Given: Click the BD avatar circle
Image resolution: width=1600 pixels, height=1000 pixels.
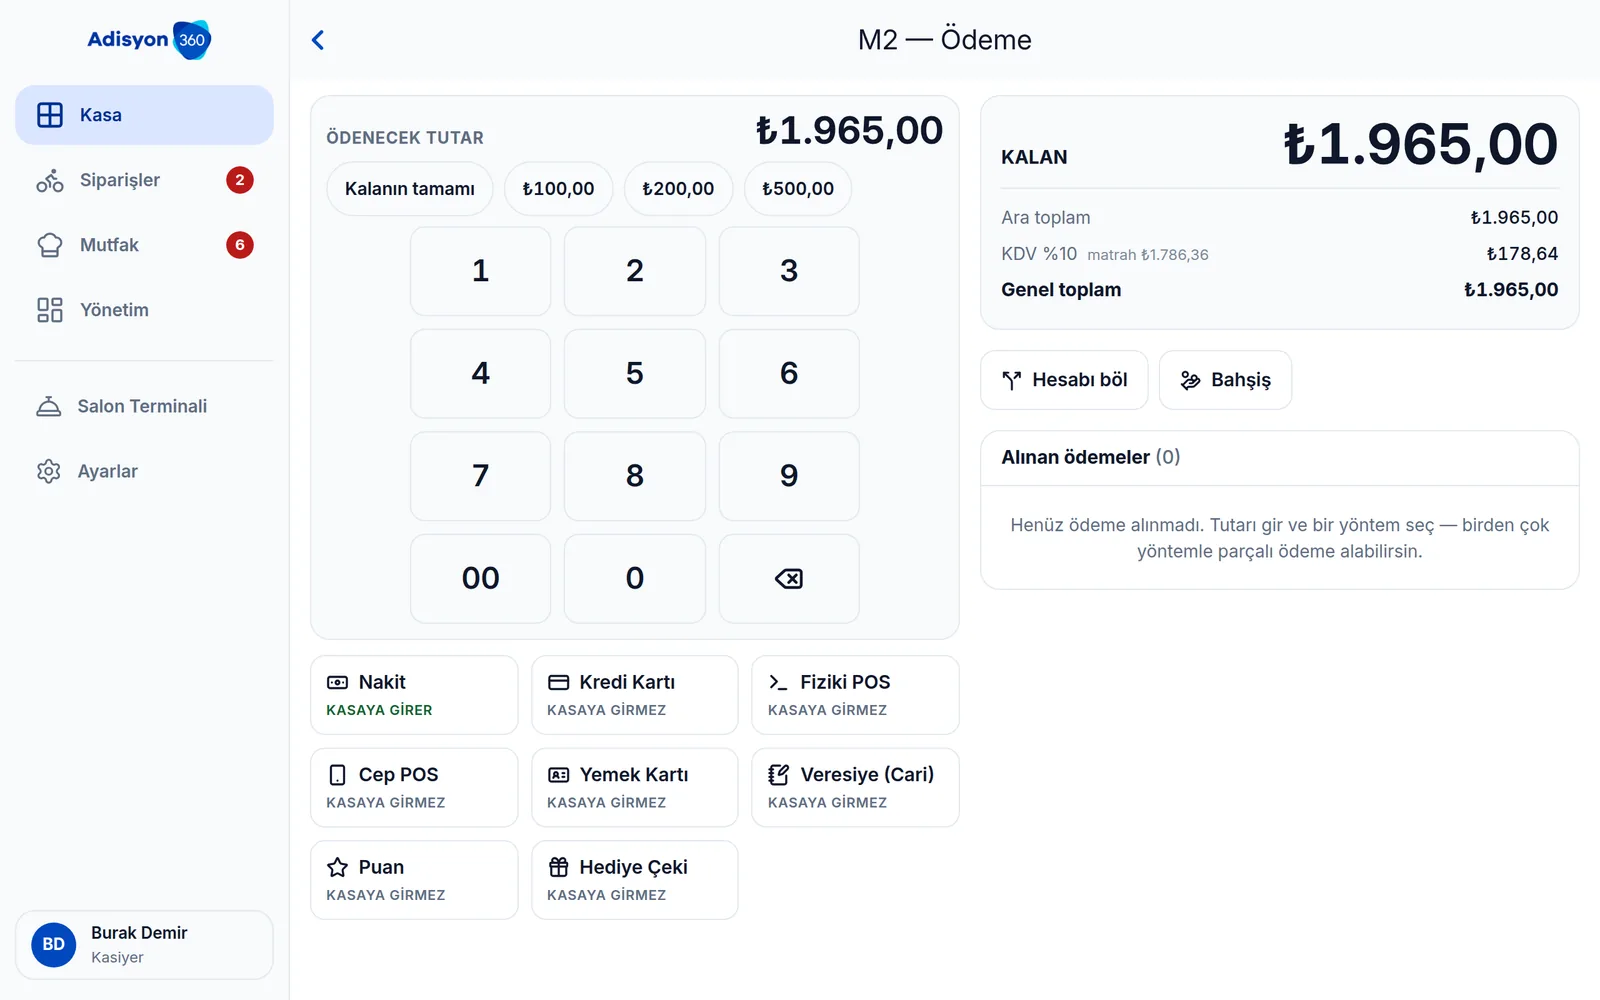Looking at the screenshot, I should [54, 945].
